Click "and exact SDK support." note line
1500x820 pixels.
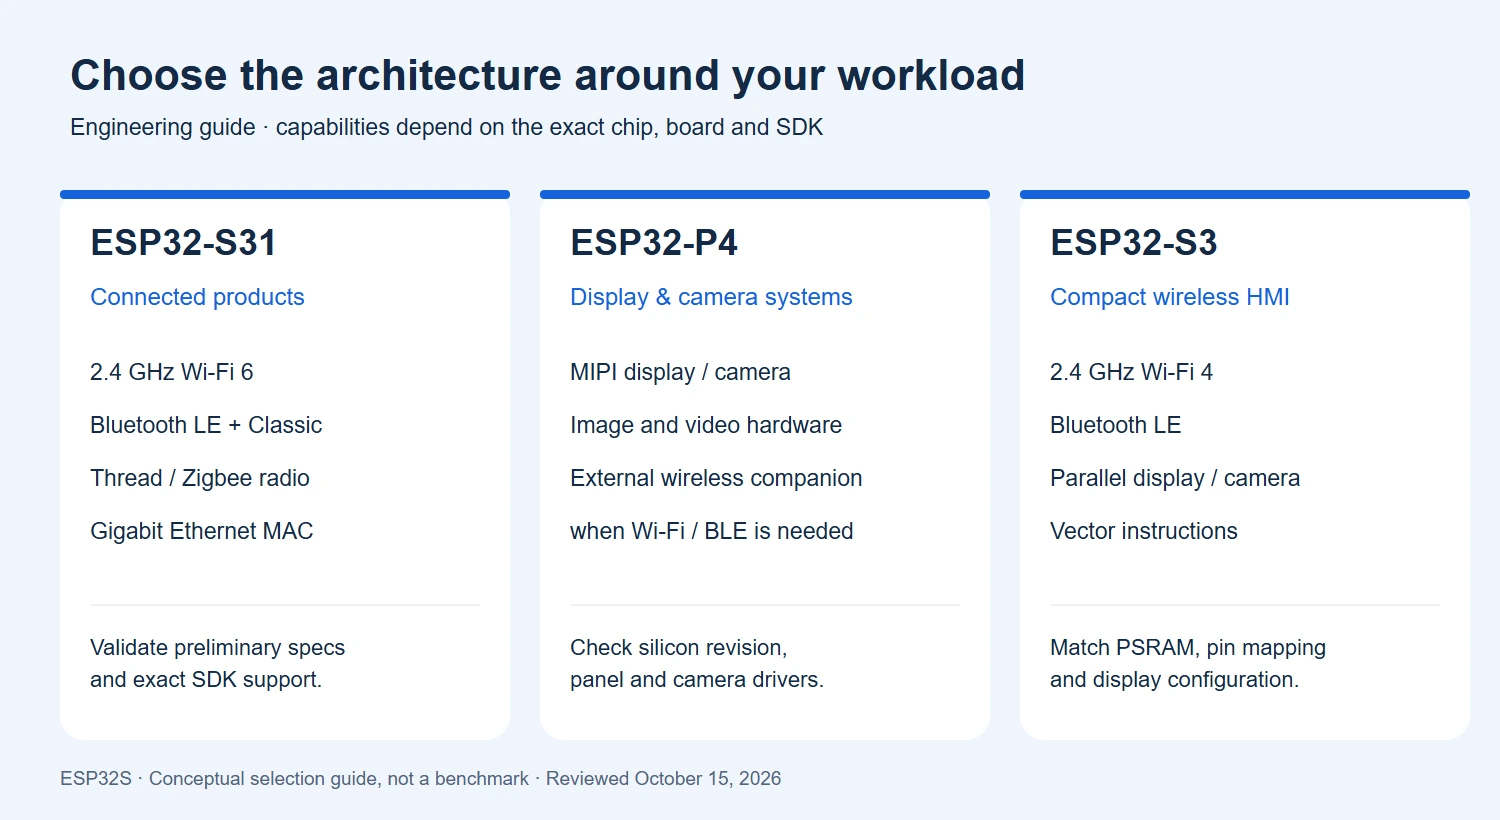coord(206,680)
